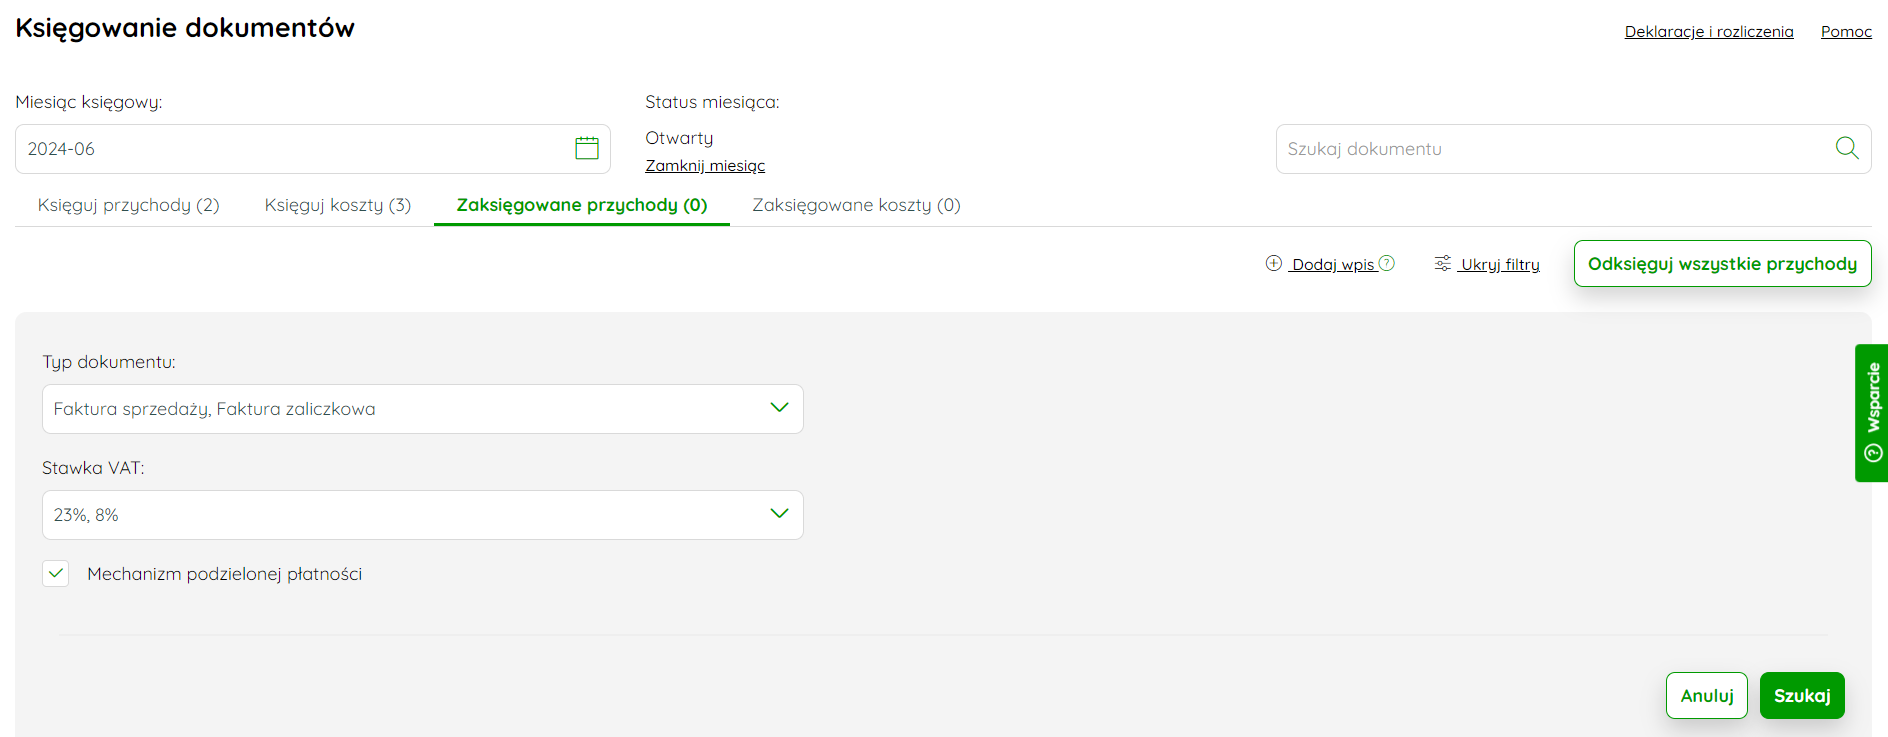The width and height of the screenshot is (1888, 737).
Task: Open the help question mark next to Dodaj wpis
Action: (x=1387, y=263)
